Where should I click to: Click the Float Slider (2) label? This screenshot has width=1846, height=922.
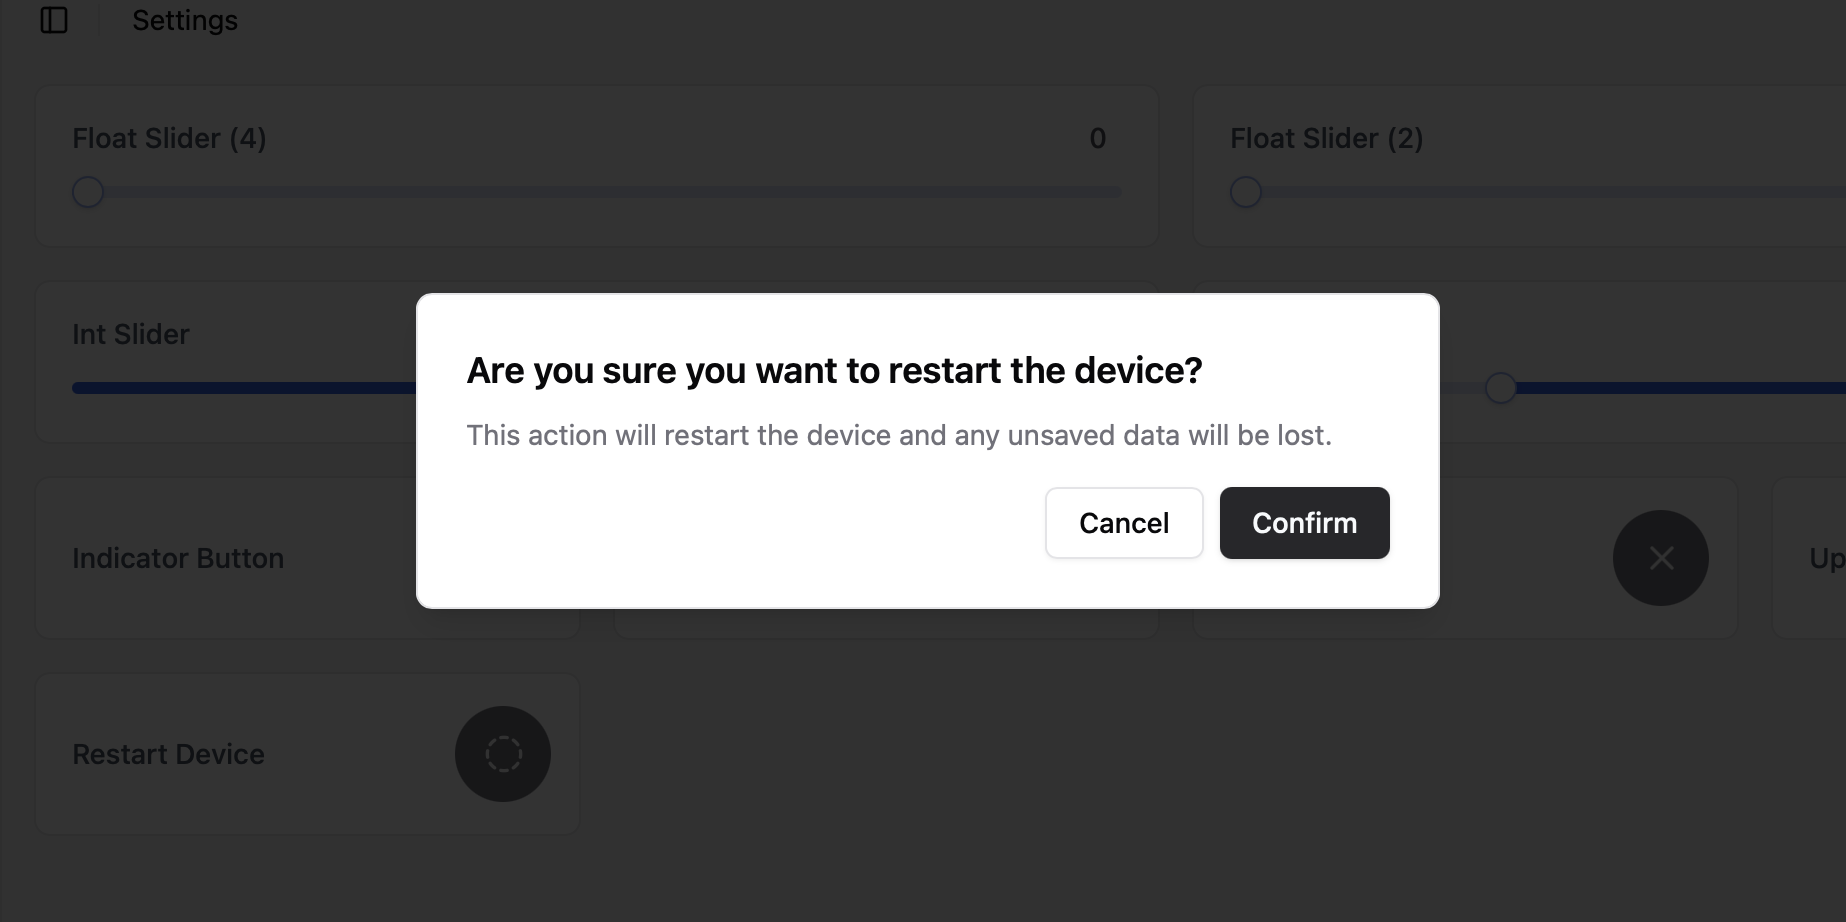point(1326,138)
